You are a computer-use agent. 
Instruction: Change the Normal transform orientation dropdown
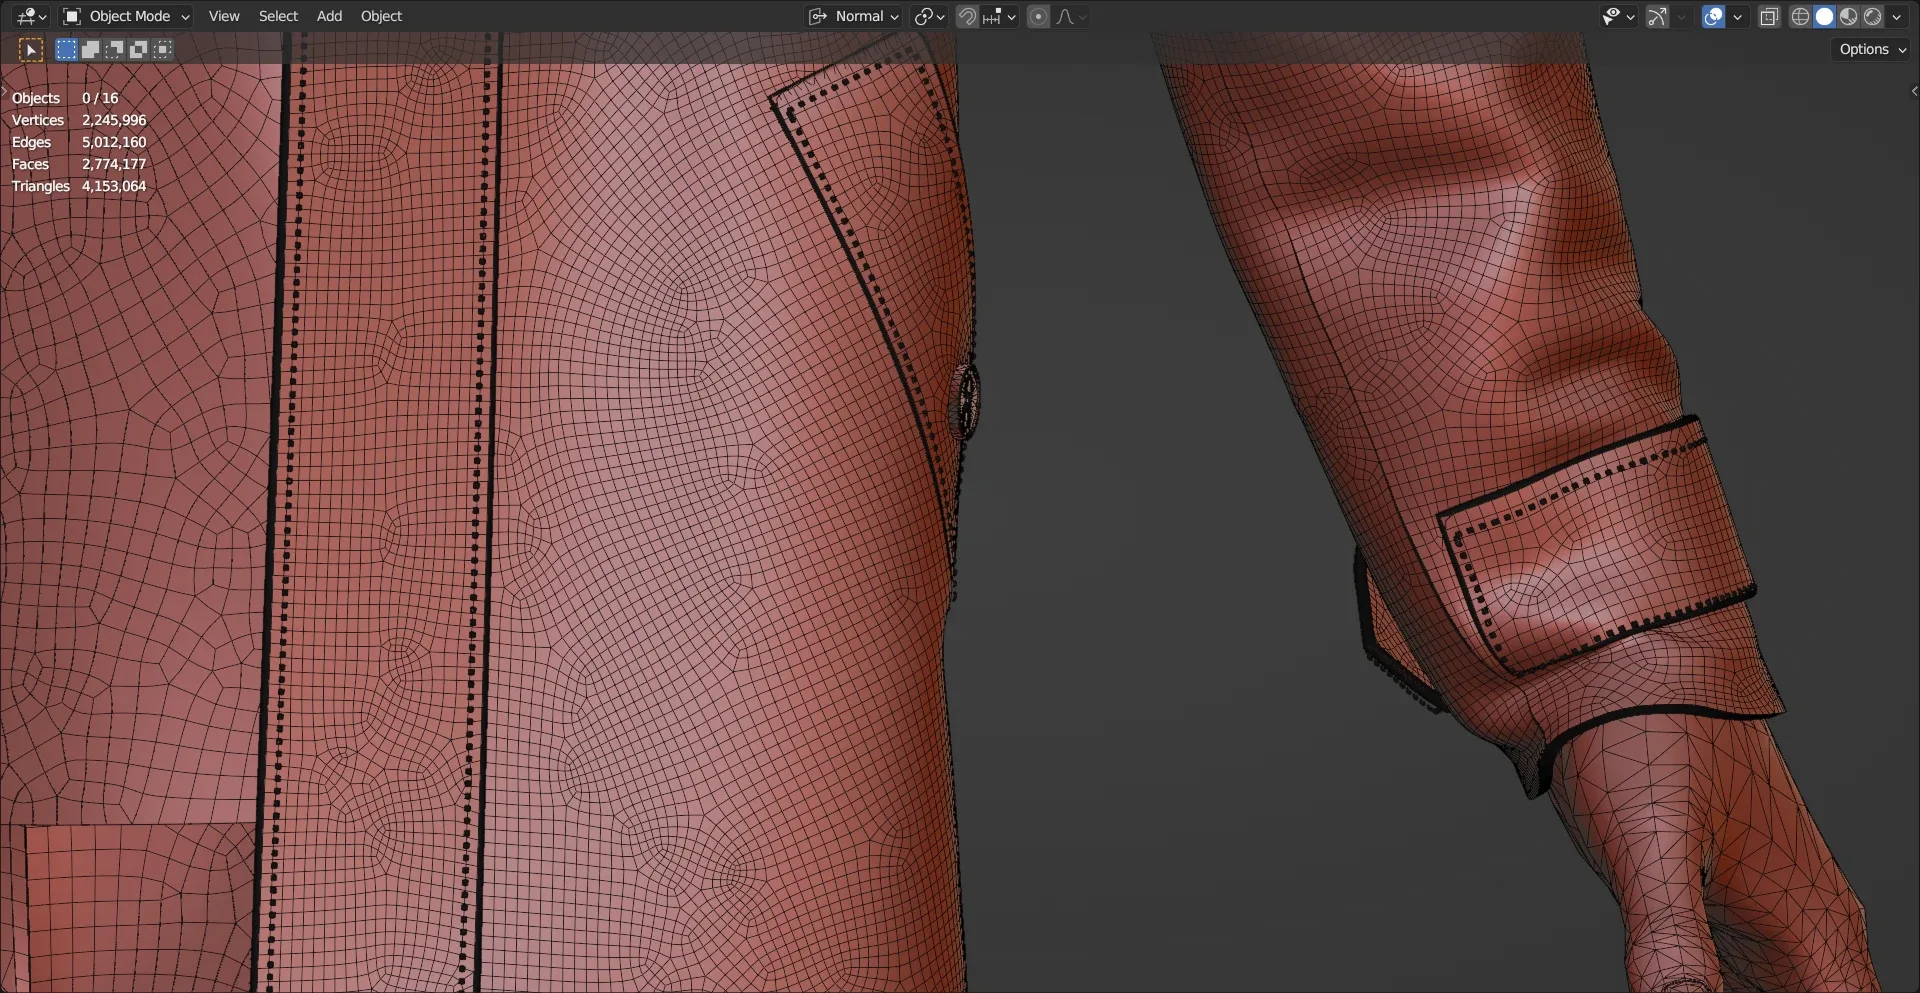pos(854,16)
